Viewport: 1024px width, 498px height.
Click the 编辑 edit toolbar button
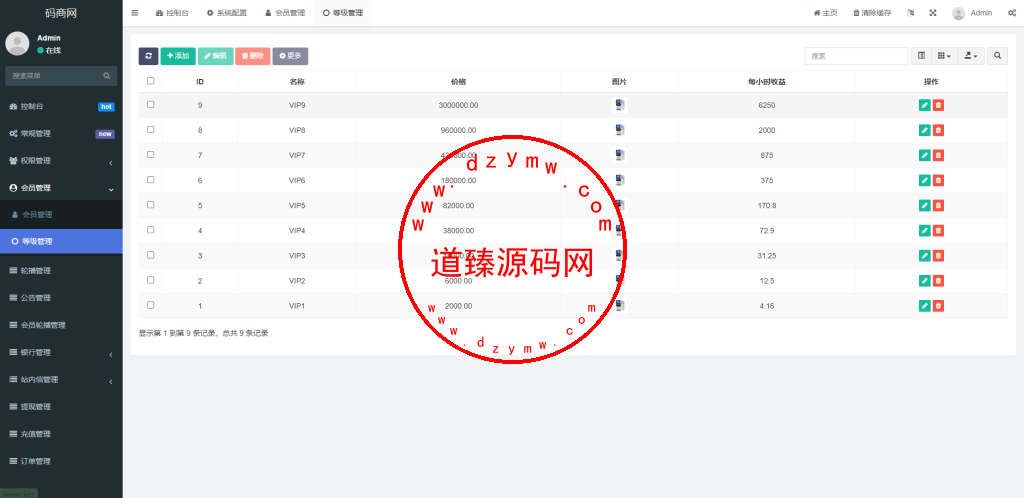216,56
